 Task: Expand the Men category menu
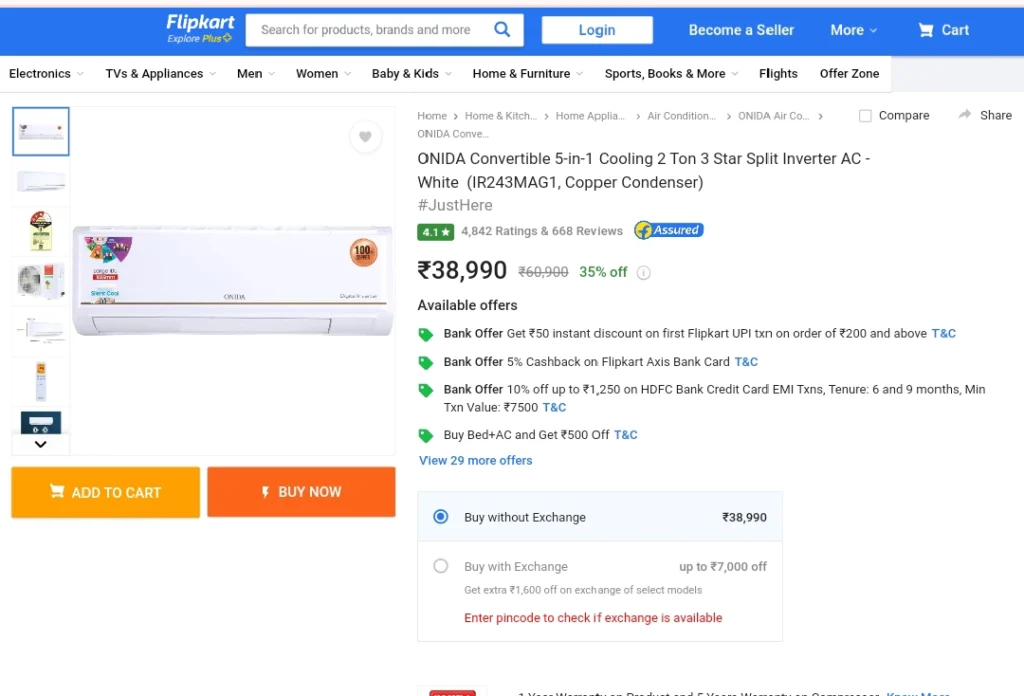point(256,74)
